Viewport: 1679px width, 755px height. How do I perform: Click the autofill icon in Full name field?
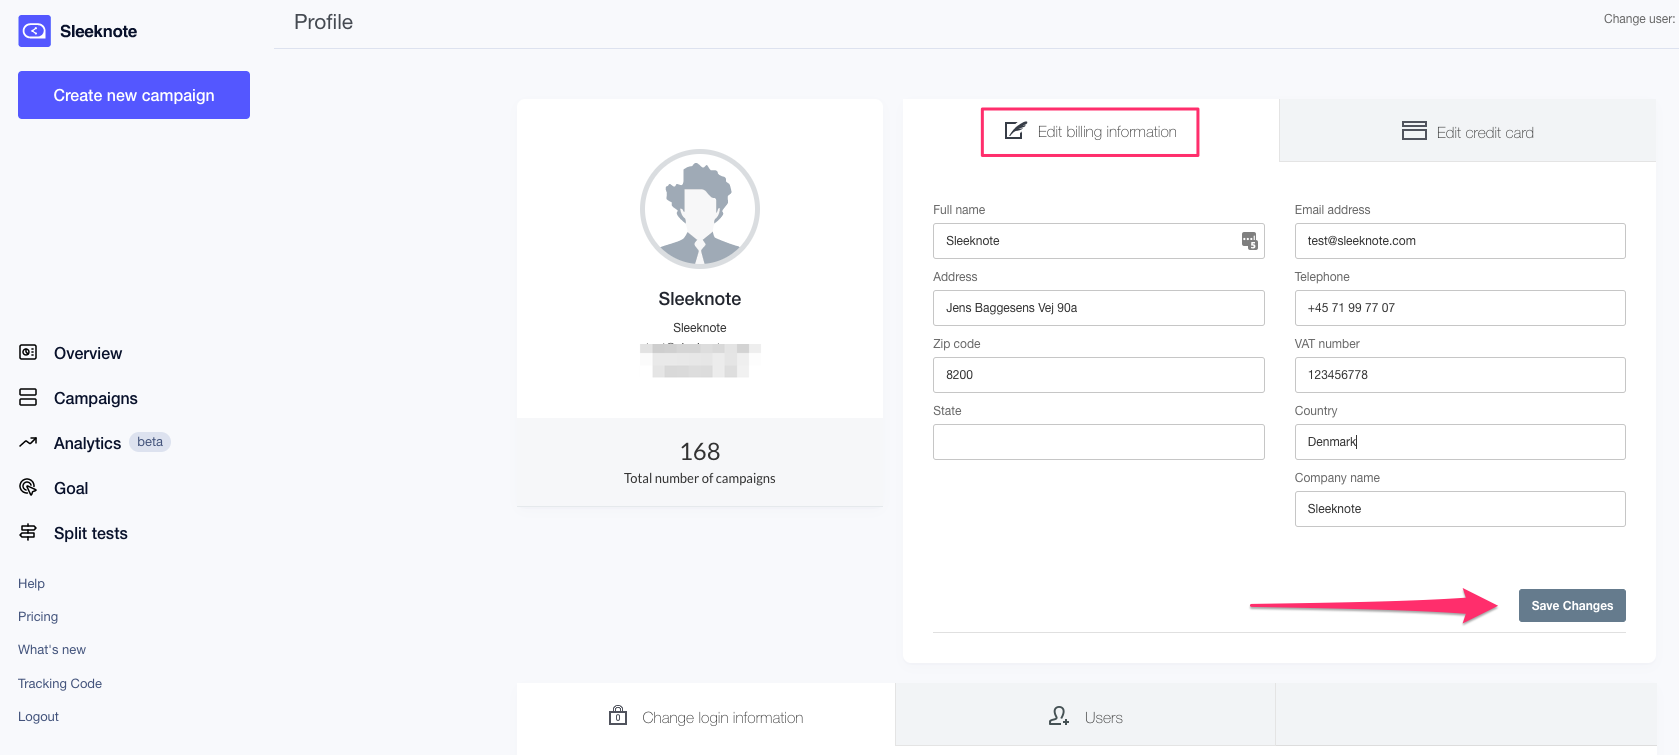tap(1249, 240)
